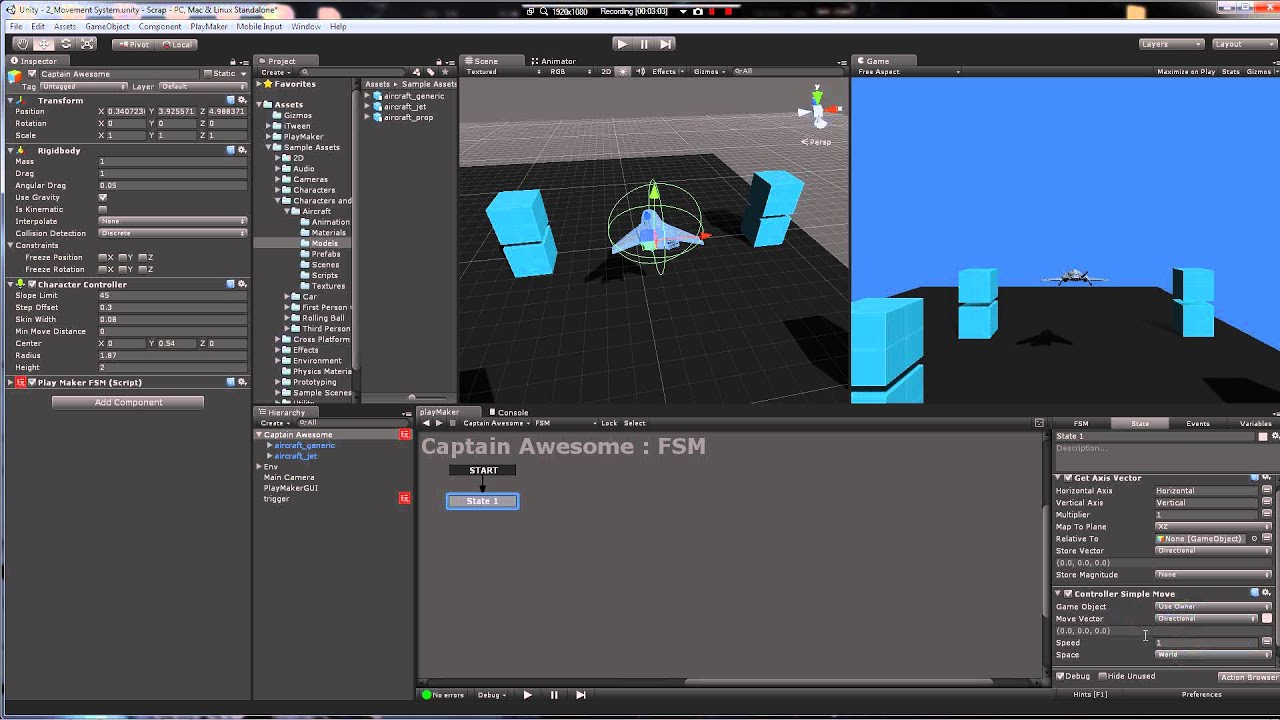Open the Layers dropdown in top toolbar
The width and height of the screenshot is (1280, 720).
pos(1172,44)
